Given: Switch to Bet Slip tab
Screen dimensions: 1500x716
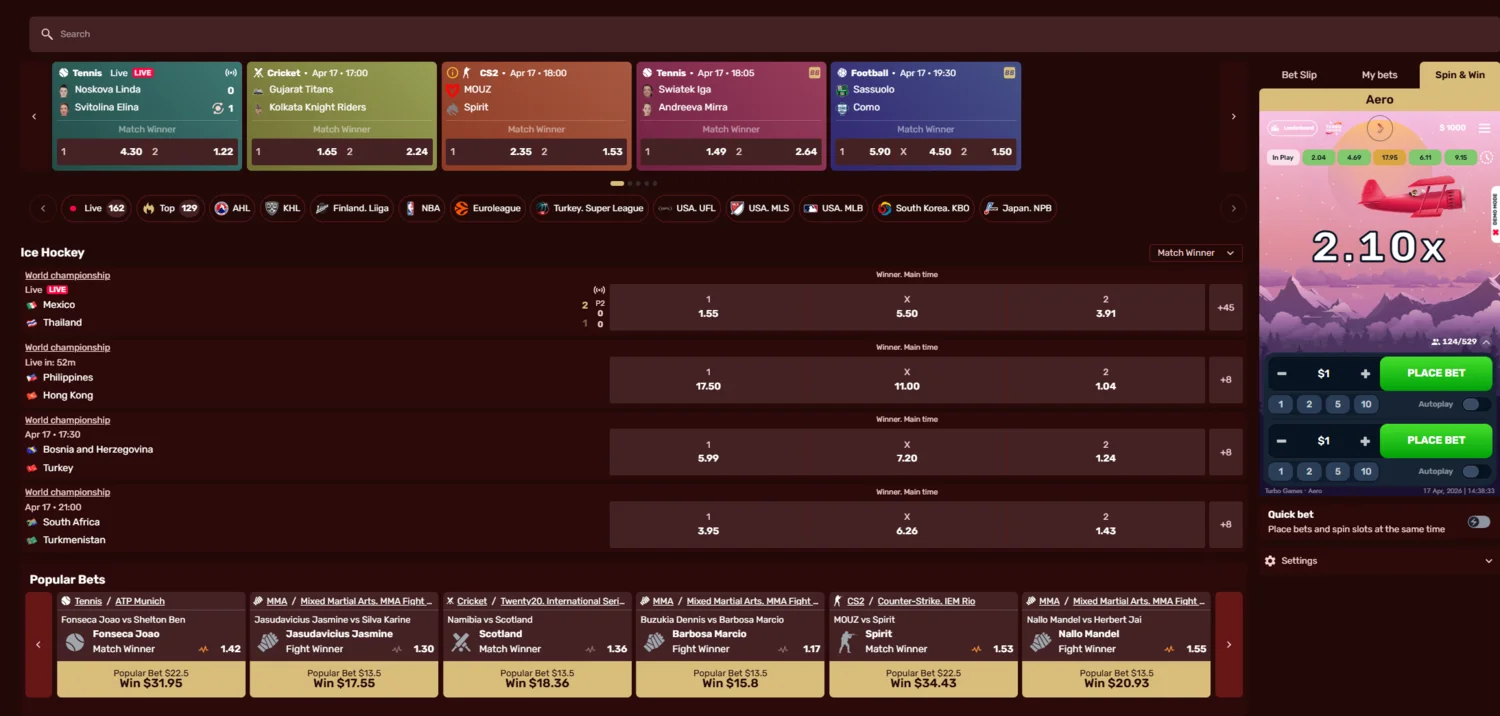Looking at the screenshot, I should point(1299,75).
